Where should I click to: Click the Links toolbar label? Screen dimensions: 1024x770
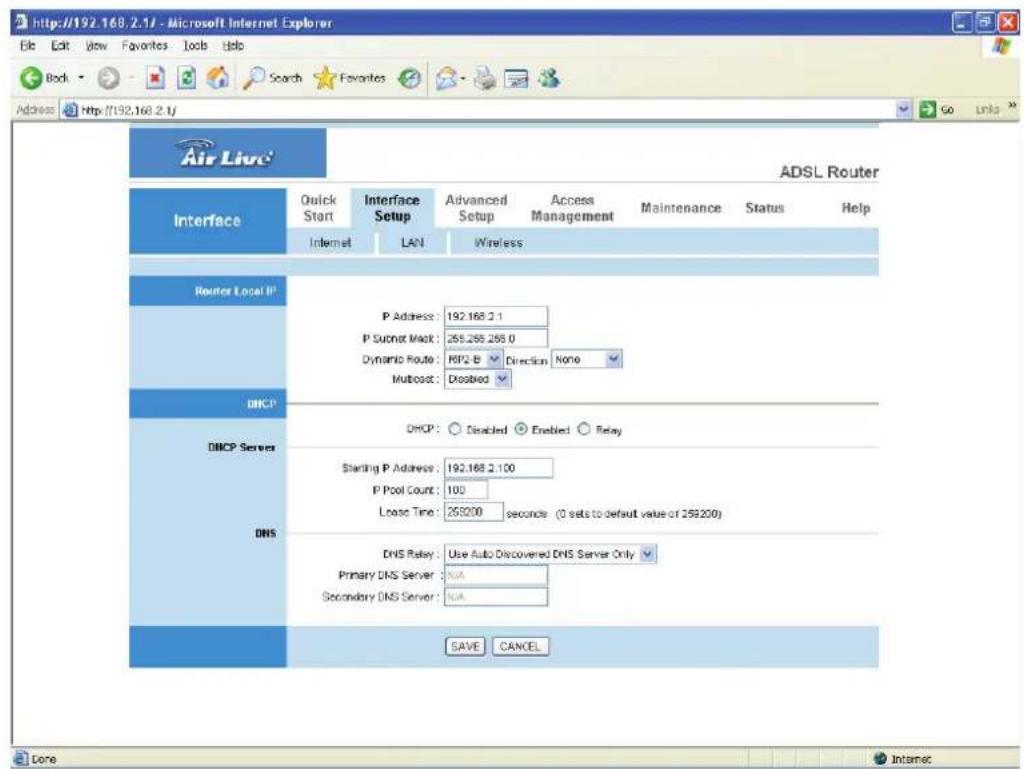pyautogui.click(x=987, y=109)
